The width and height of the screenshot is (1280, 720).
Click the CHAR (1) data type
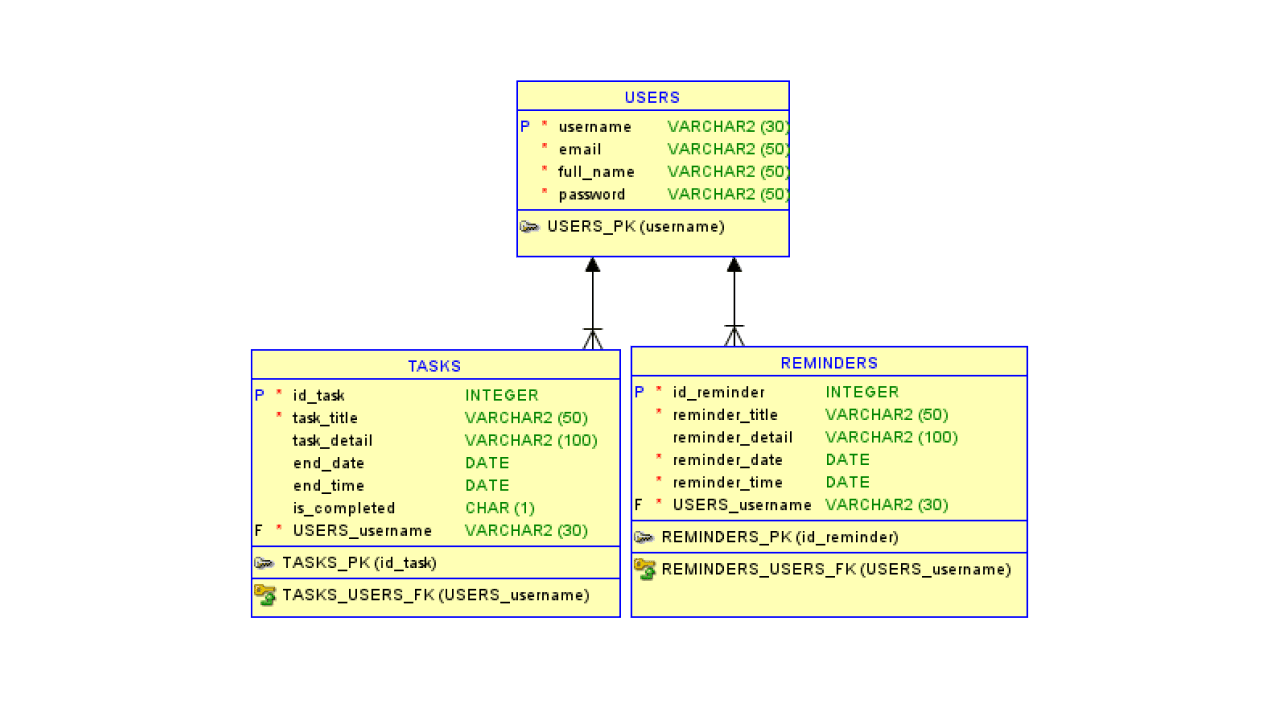(x=500, y=508)
